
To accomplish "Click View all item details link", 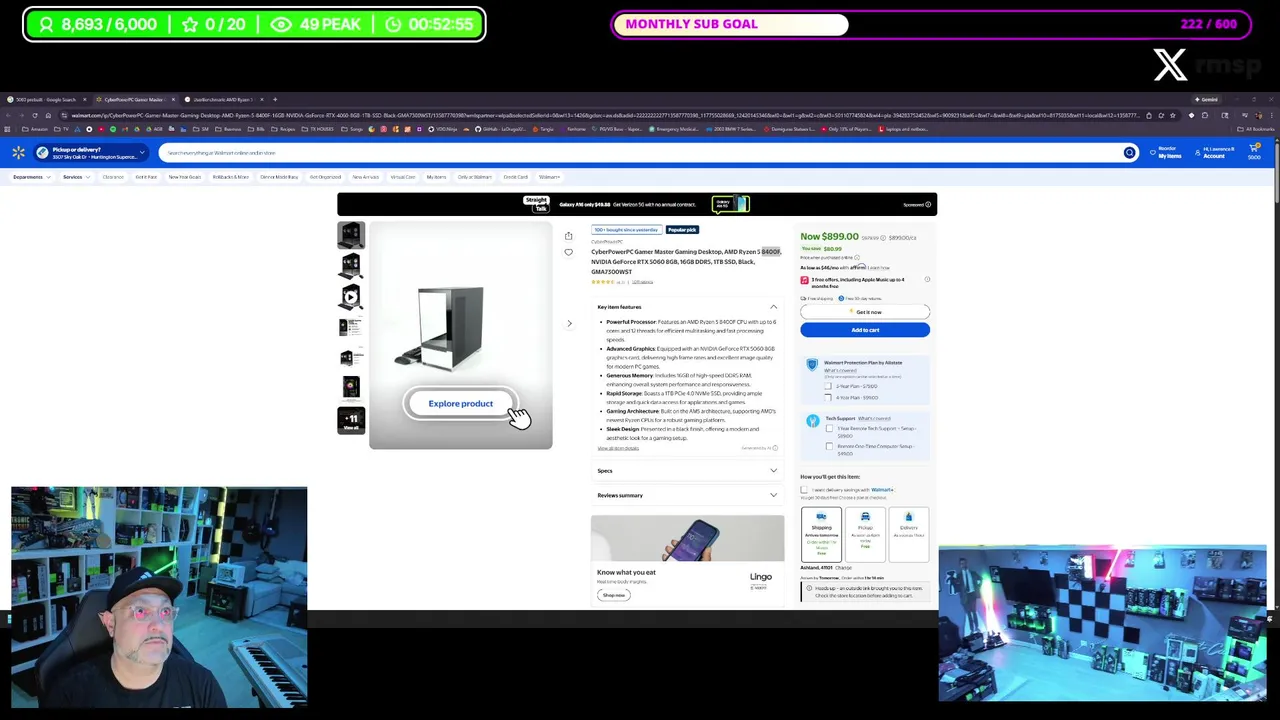I will click(x=618, y=448).
